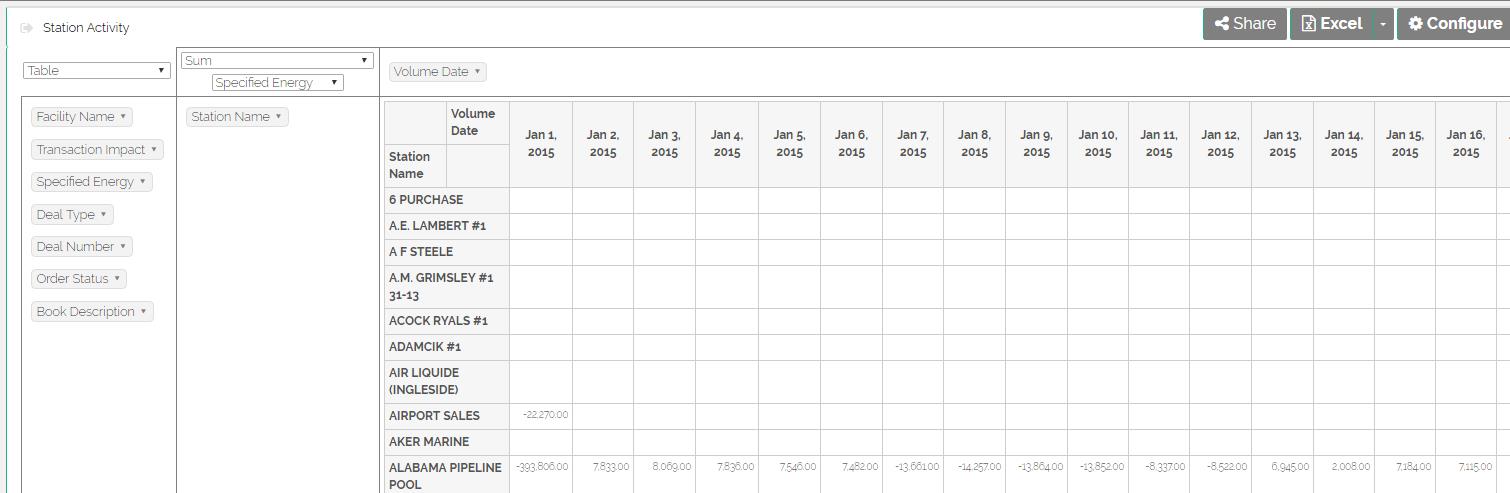Click the Jan 1, 2015 column header
1510x493 pixels.
[x=541, y=143]
